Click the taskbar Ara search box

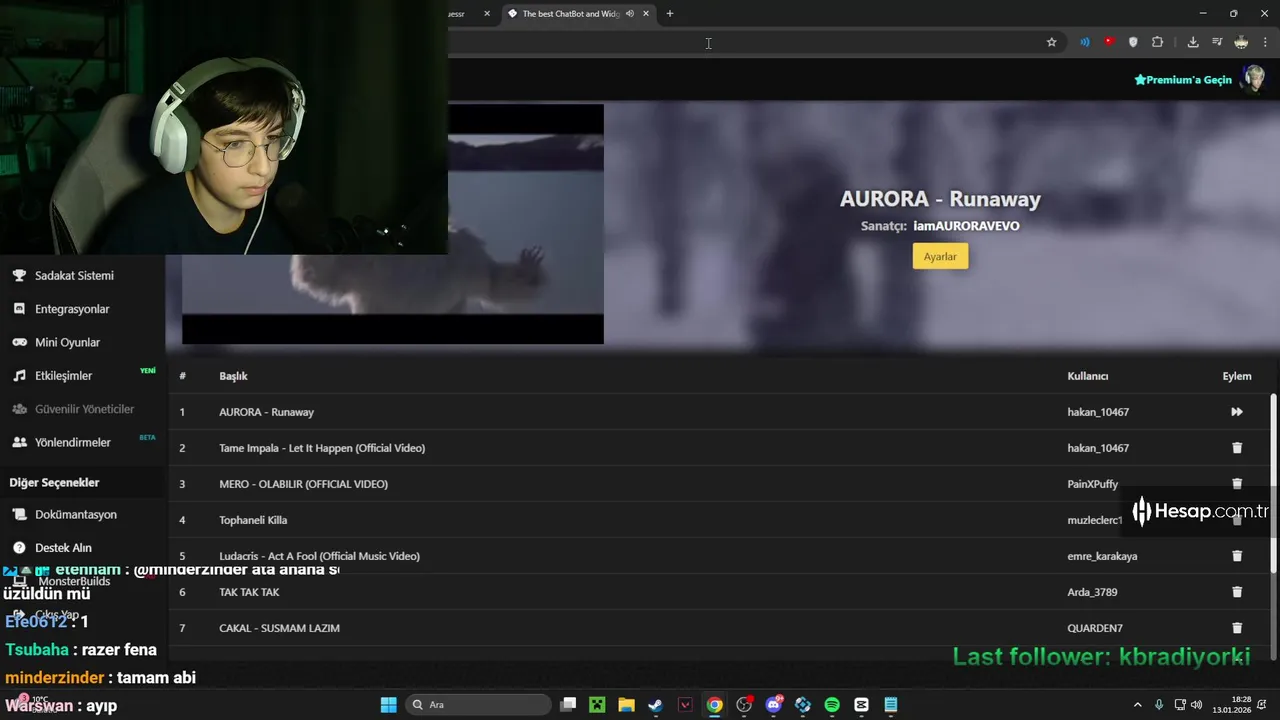[x=479, y=705]
